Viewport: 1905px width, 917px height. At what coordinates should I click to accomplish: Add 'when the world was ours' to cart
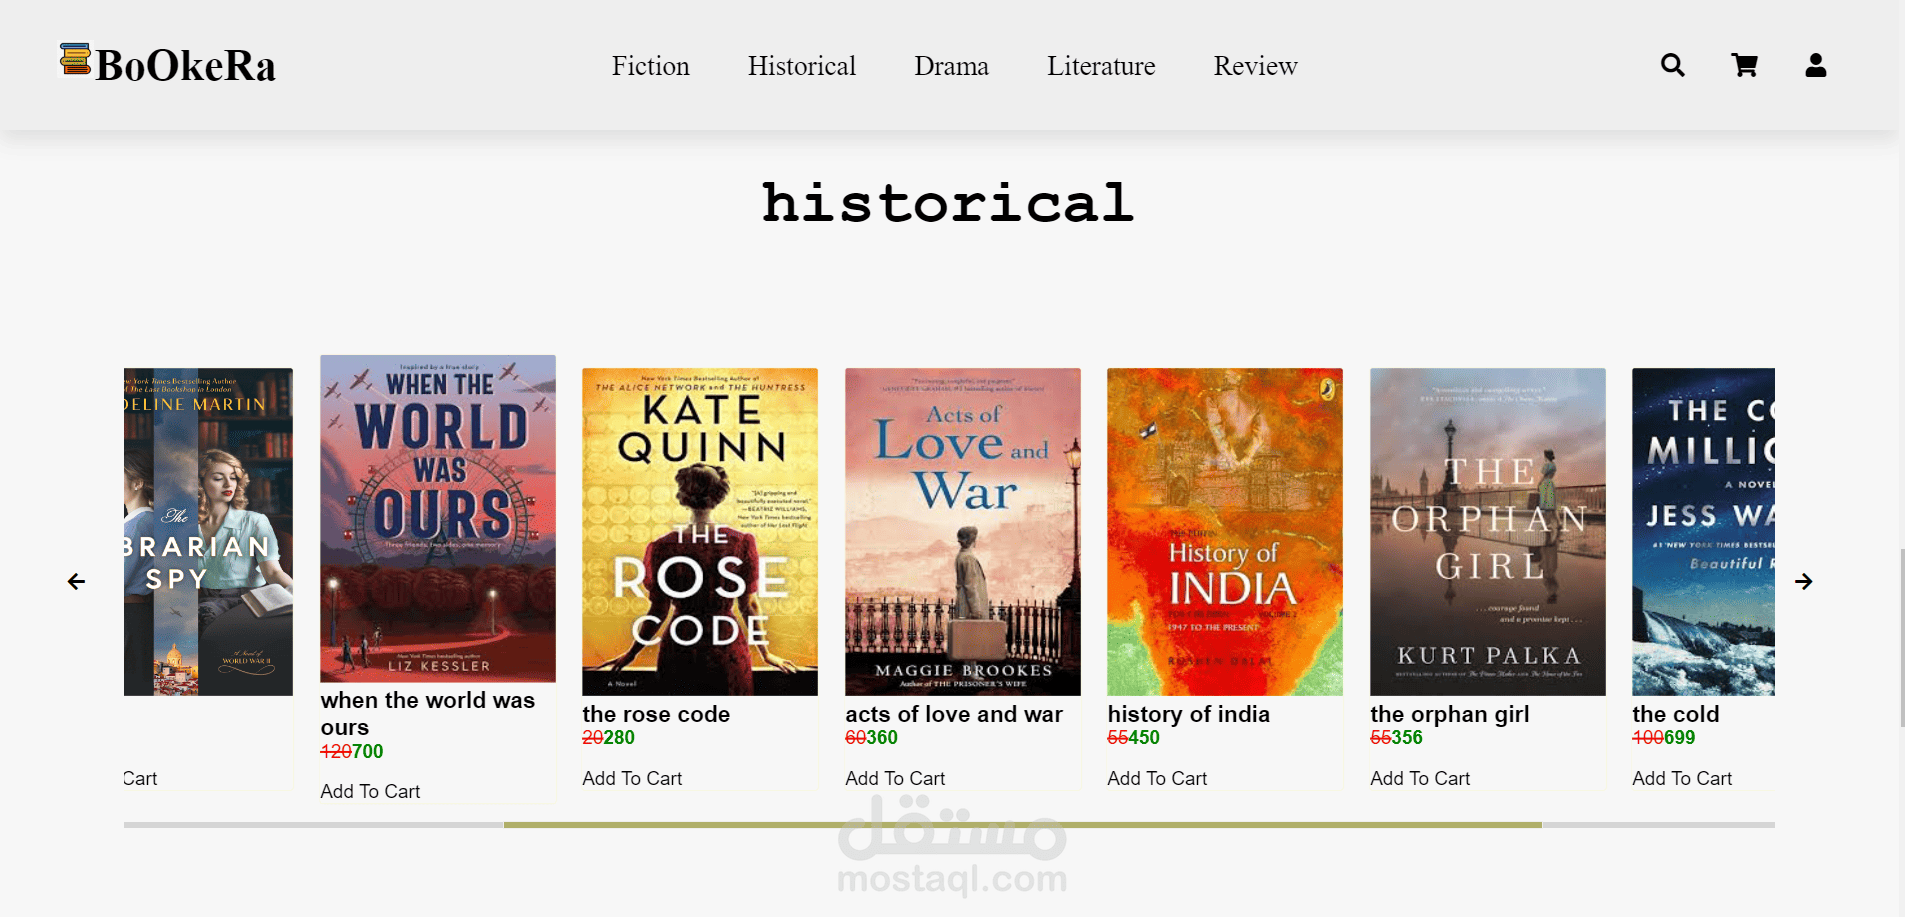tap(370, 791)
